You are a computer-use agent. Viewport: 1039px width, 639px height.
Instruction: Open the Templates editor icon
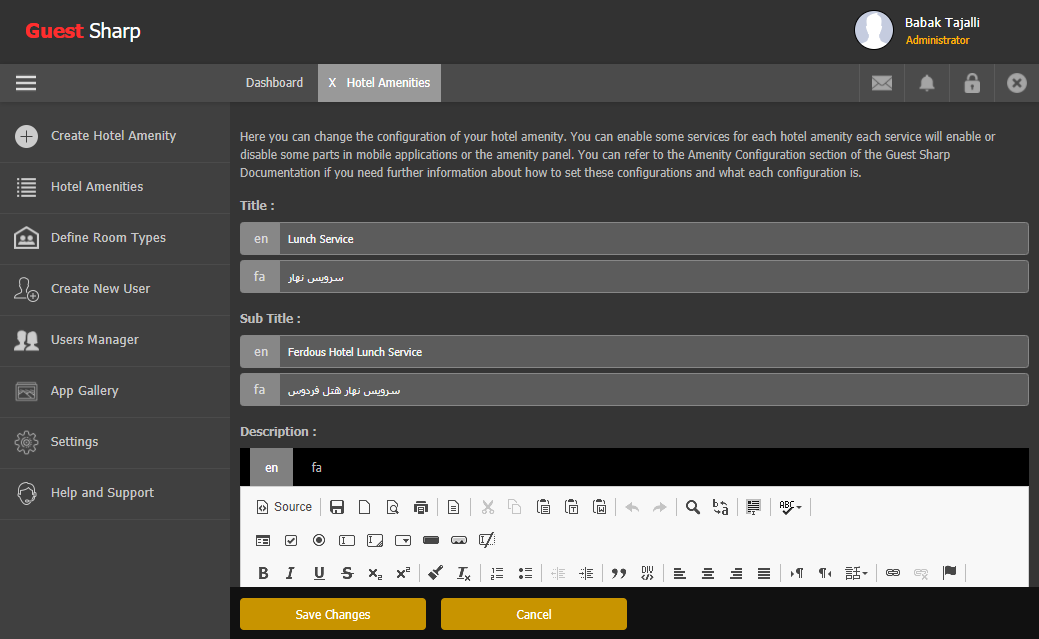(453, 507)
